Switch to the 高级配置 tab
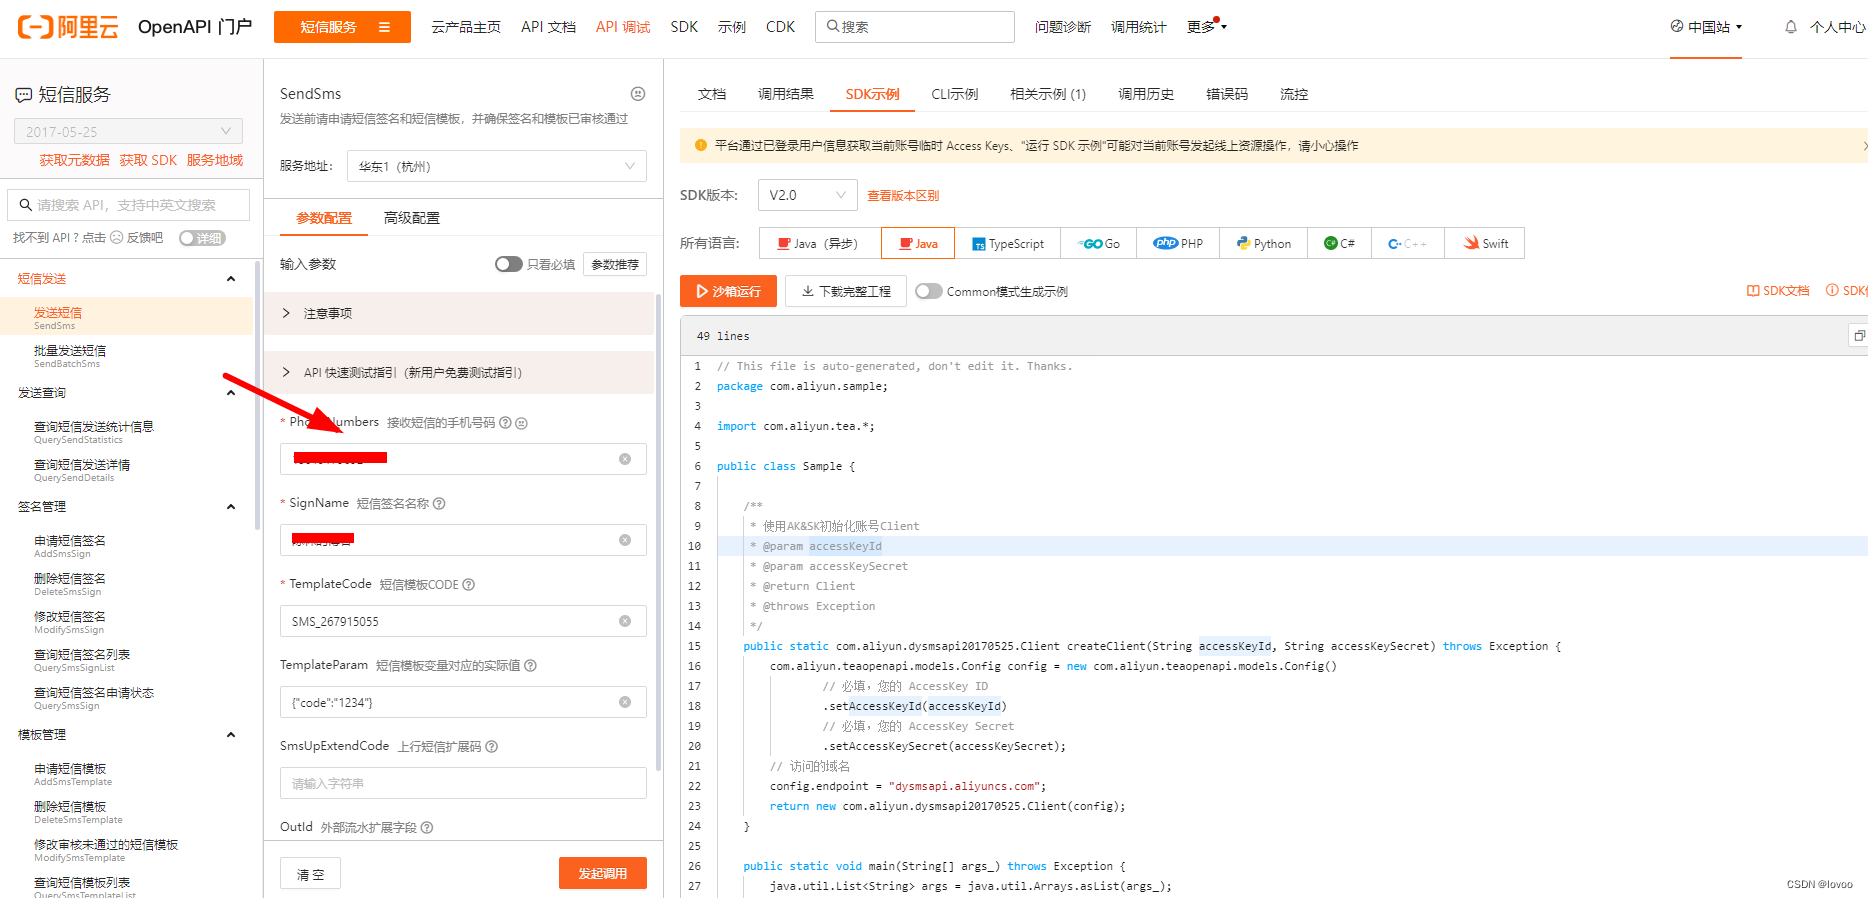 pyautogui.click(x=412, y=218)
